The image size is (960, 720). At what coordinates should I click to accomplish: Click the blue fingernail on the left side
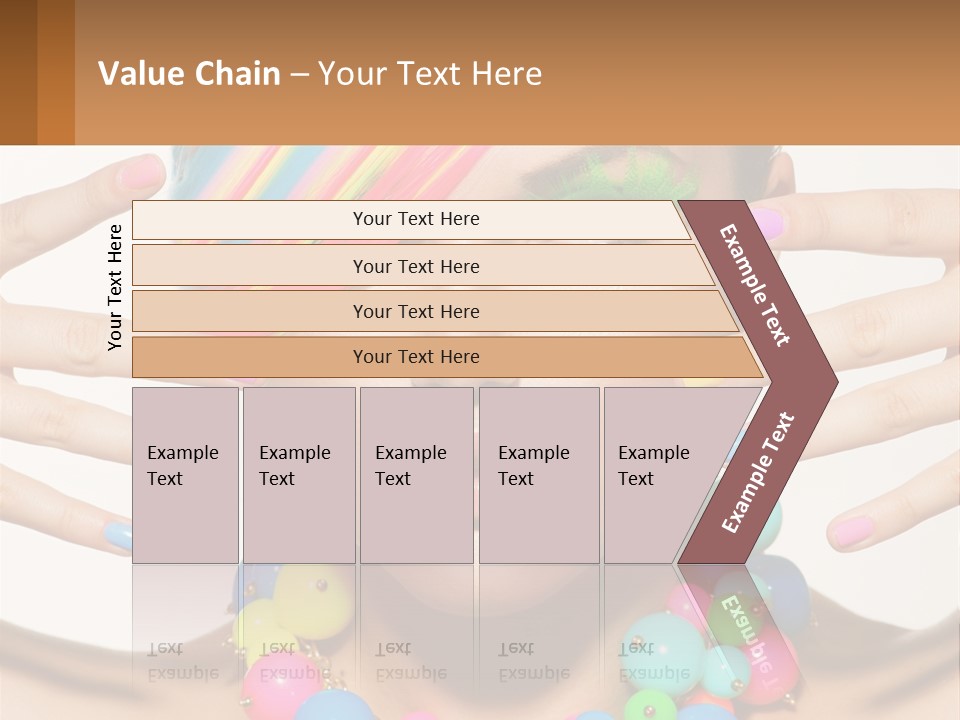(x=118, y=535)
